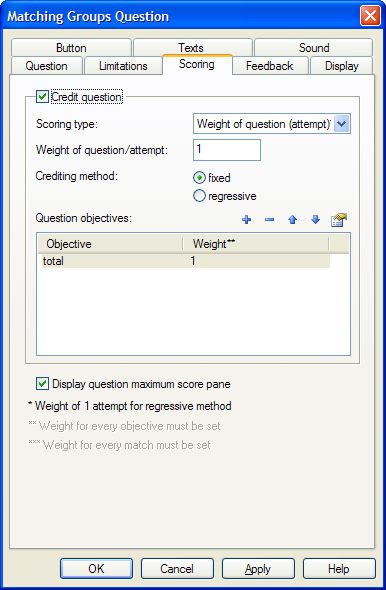Click into Weight of question/attempt field
The width and height of the screenshot is (386, 590).
(x=227, y=150)
